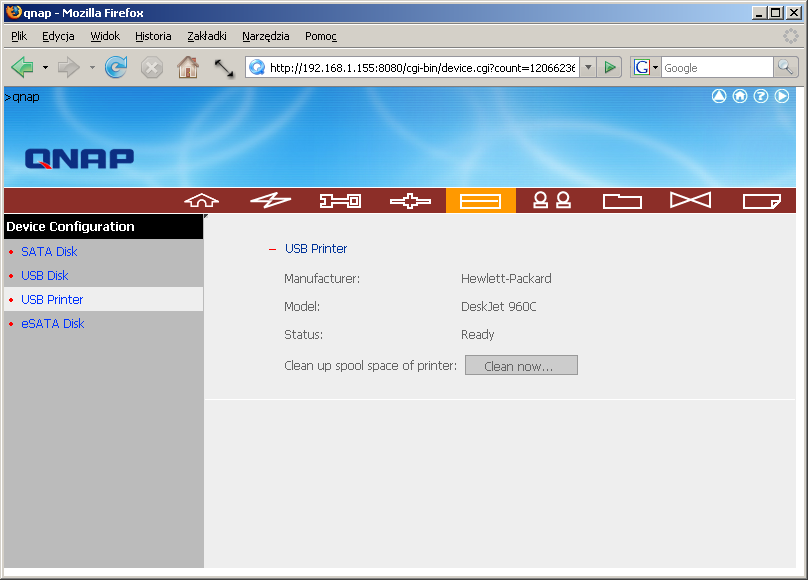Click the Model: label
Screen dimensions: 808x580
click(x=302, y=306)
